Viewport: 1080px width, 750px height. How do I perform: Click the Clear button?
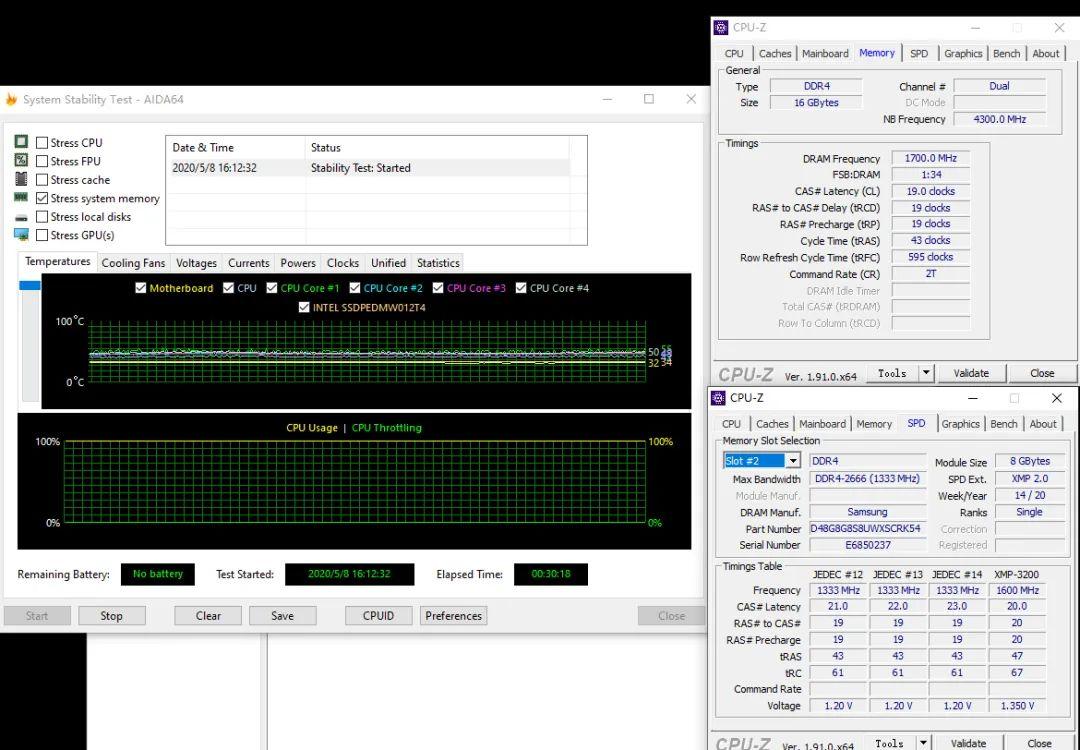pyautogui.click(x=208, y=616)
